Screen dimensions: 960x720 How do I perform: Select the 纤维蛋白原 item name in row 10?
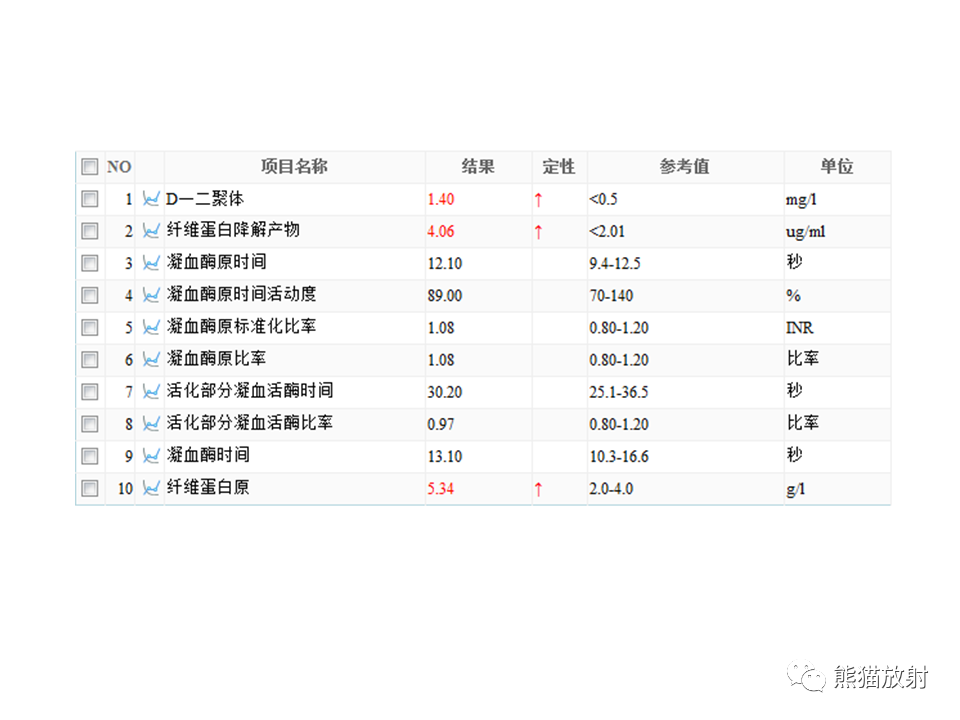(208, 487)
